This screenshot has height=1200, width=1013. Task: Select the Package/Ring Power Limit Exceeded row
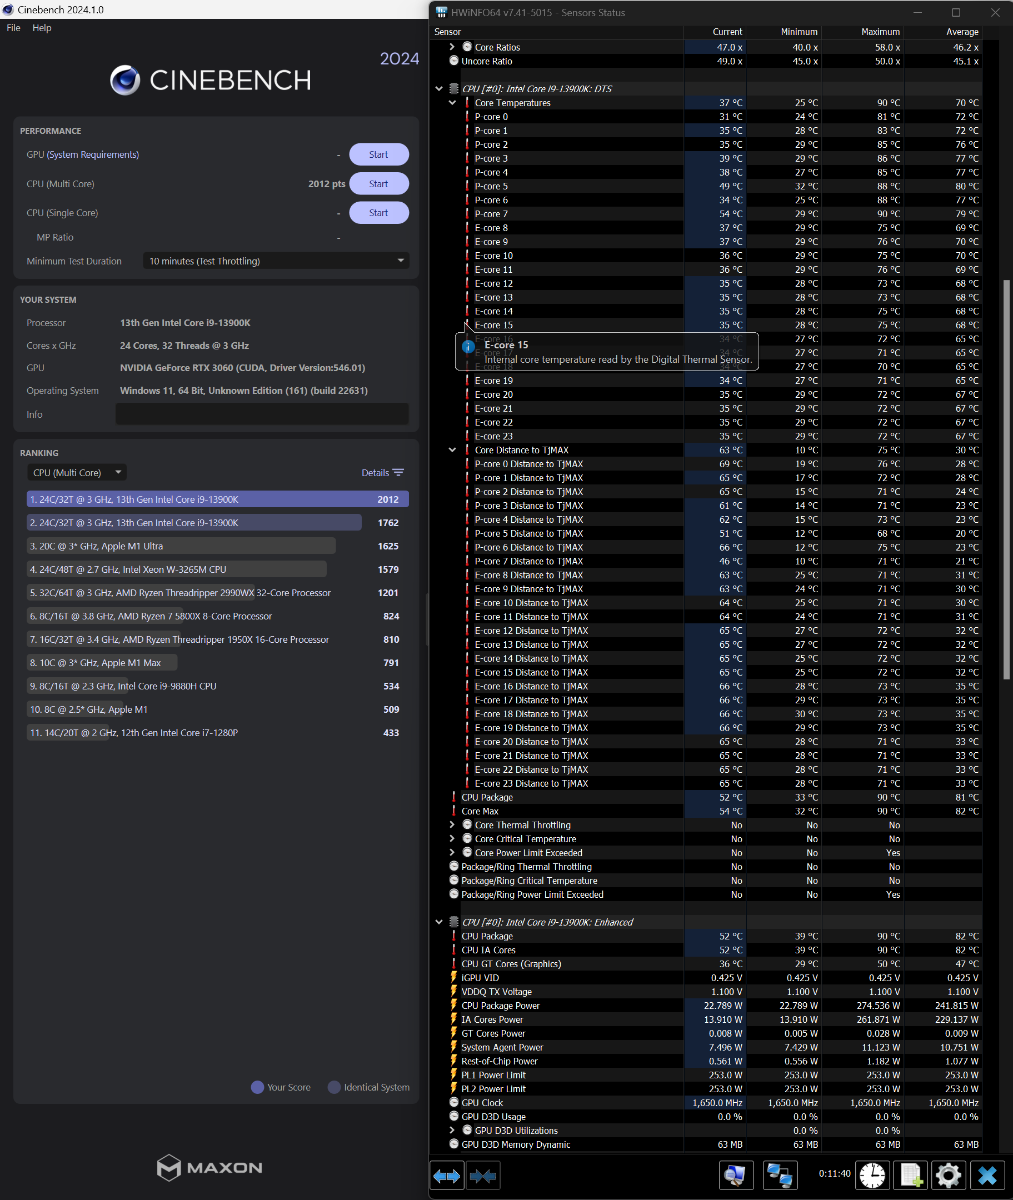708,895
